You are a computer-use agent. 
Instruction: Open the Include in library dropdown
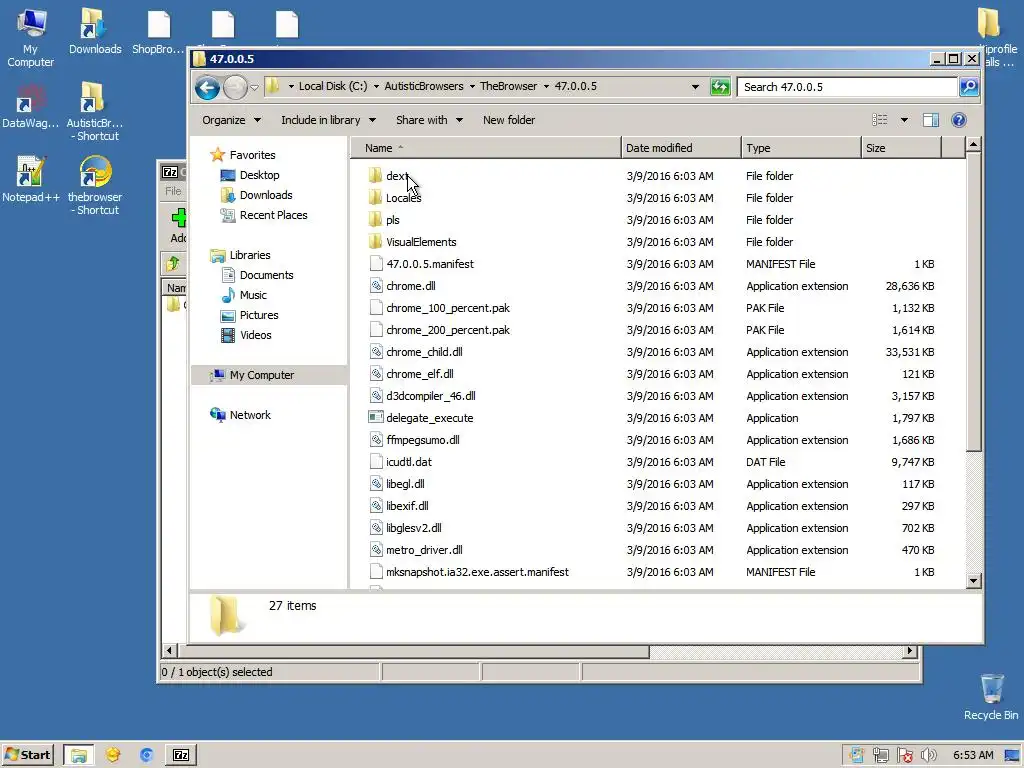(x=328, y=120)
